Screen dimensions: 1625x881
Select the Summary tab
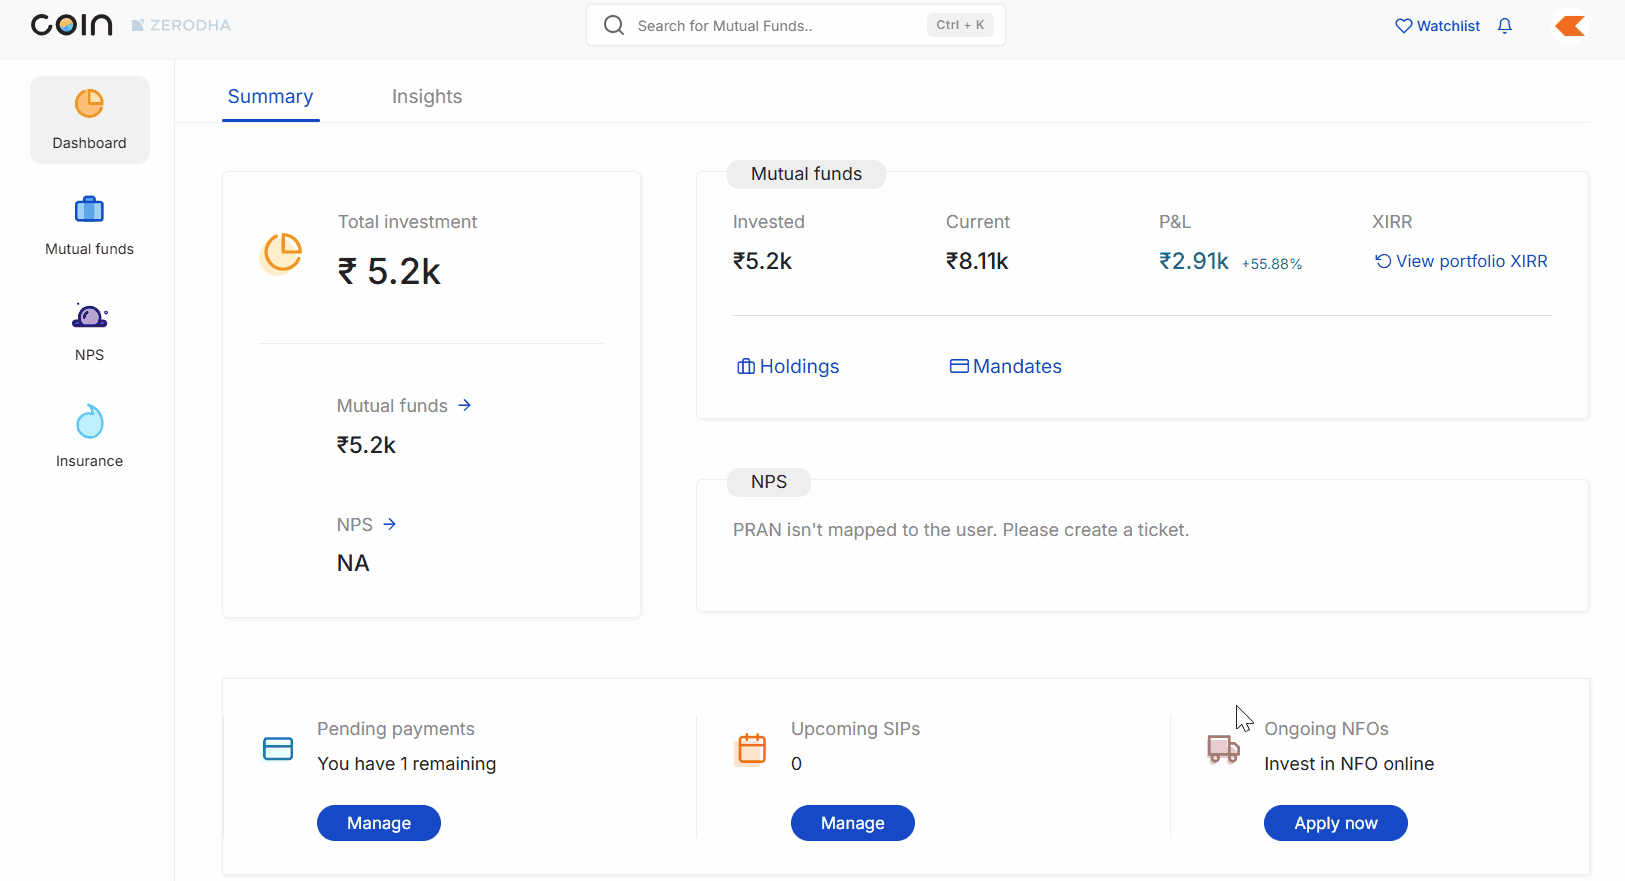pos(270,97)
